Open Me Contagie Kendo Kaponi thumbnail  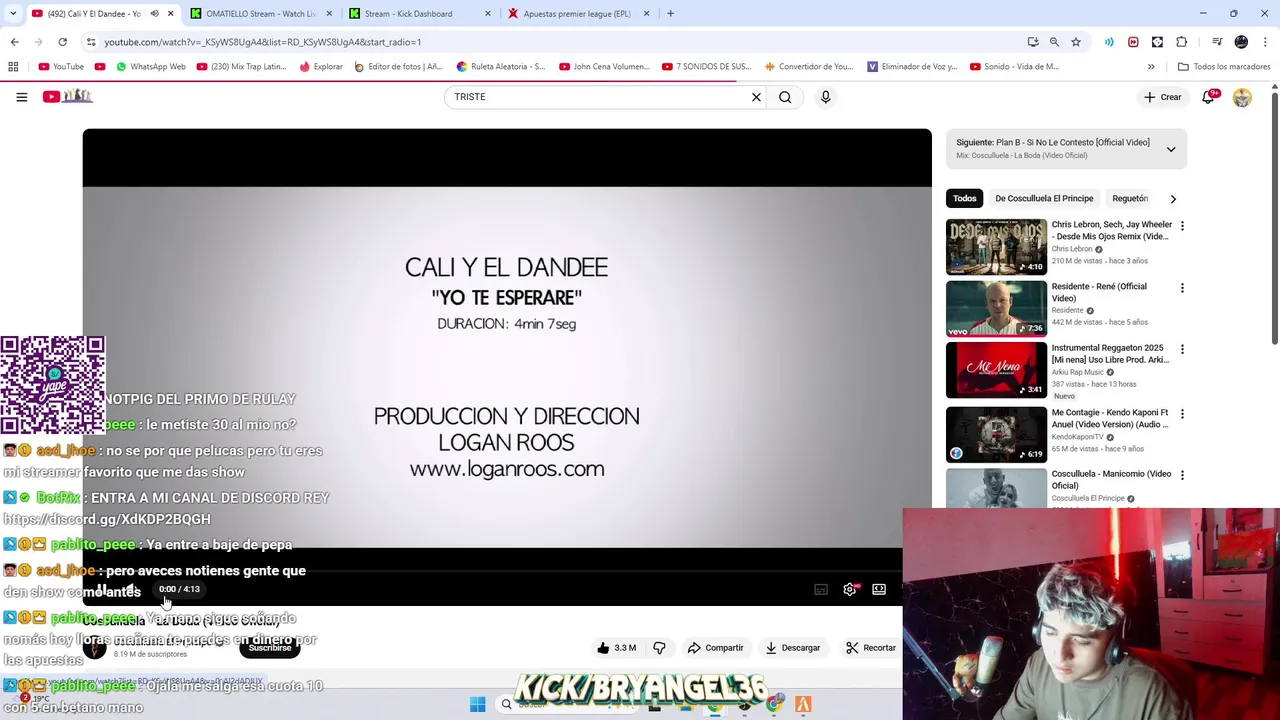click(x=996, y=433)
